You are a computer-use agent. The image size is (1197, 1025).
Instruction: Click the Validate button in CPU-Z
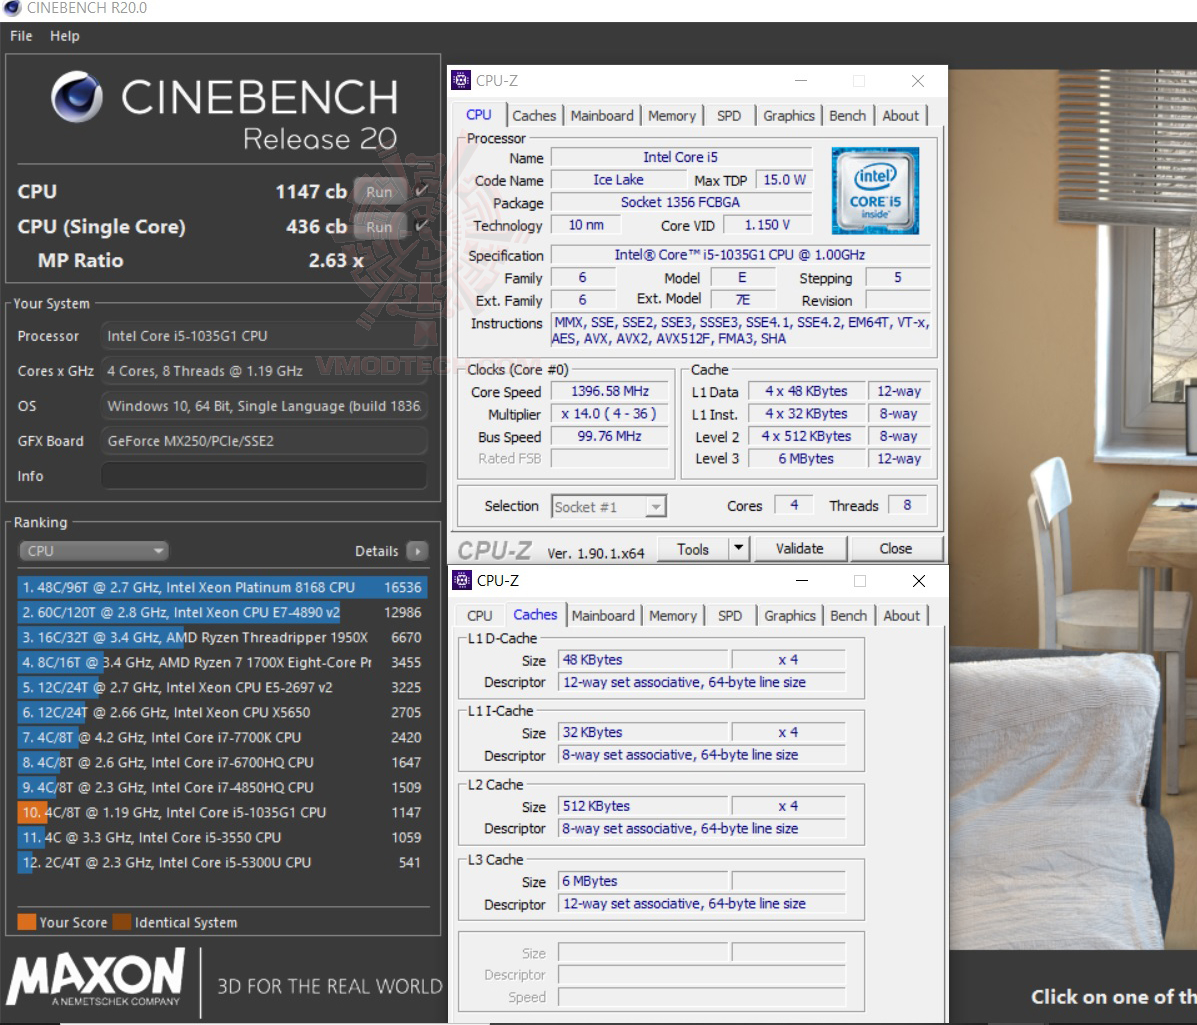[x=799, y=548]
